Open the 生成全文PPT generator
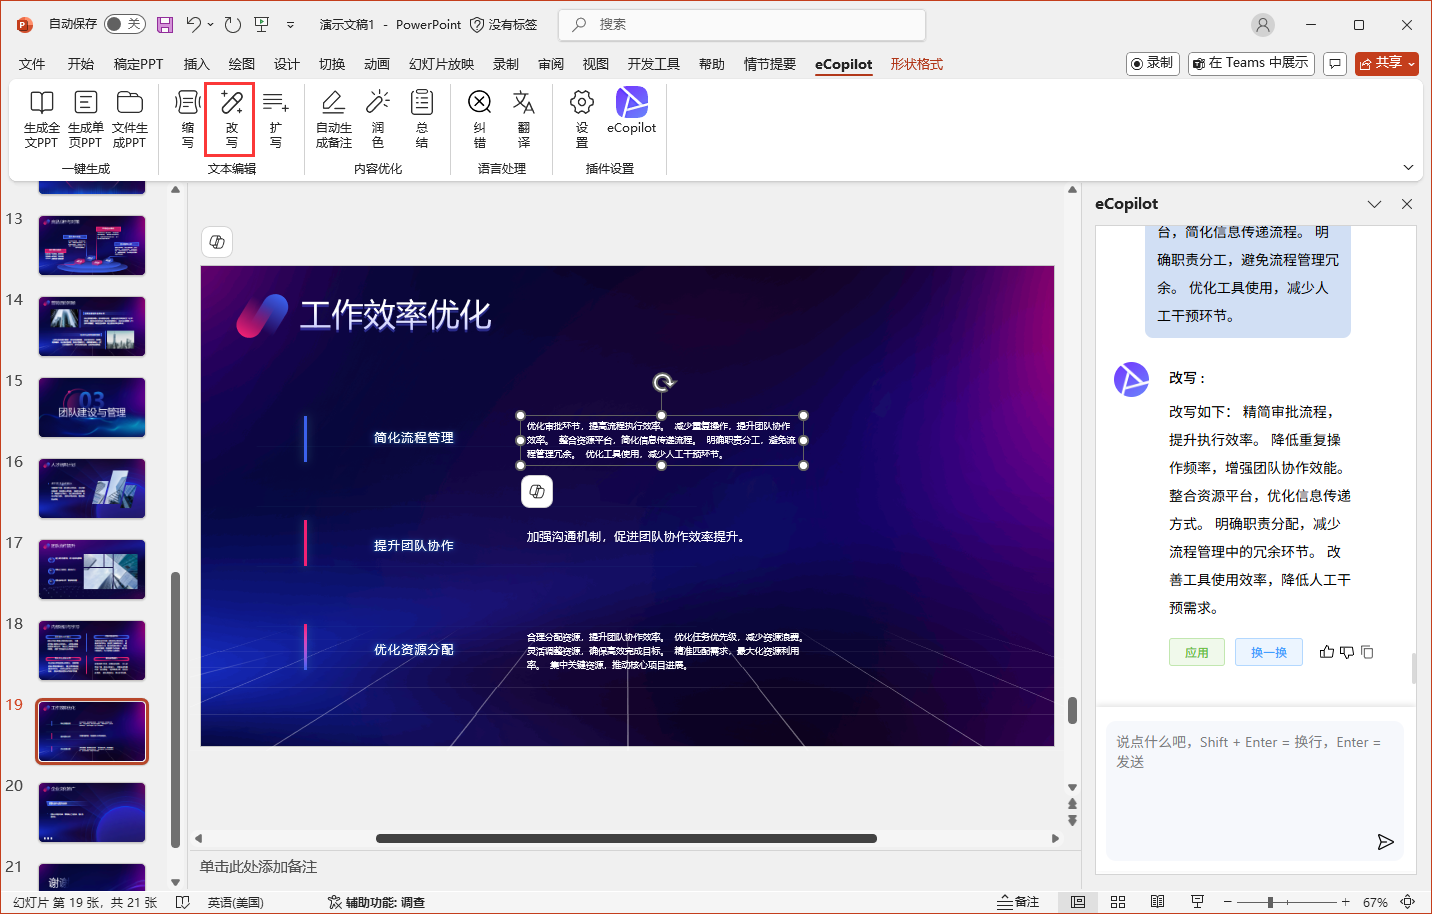 click(x=41, y=119)
